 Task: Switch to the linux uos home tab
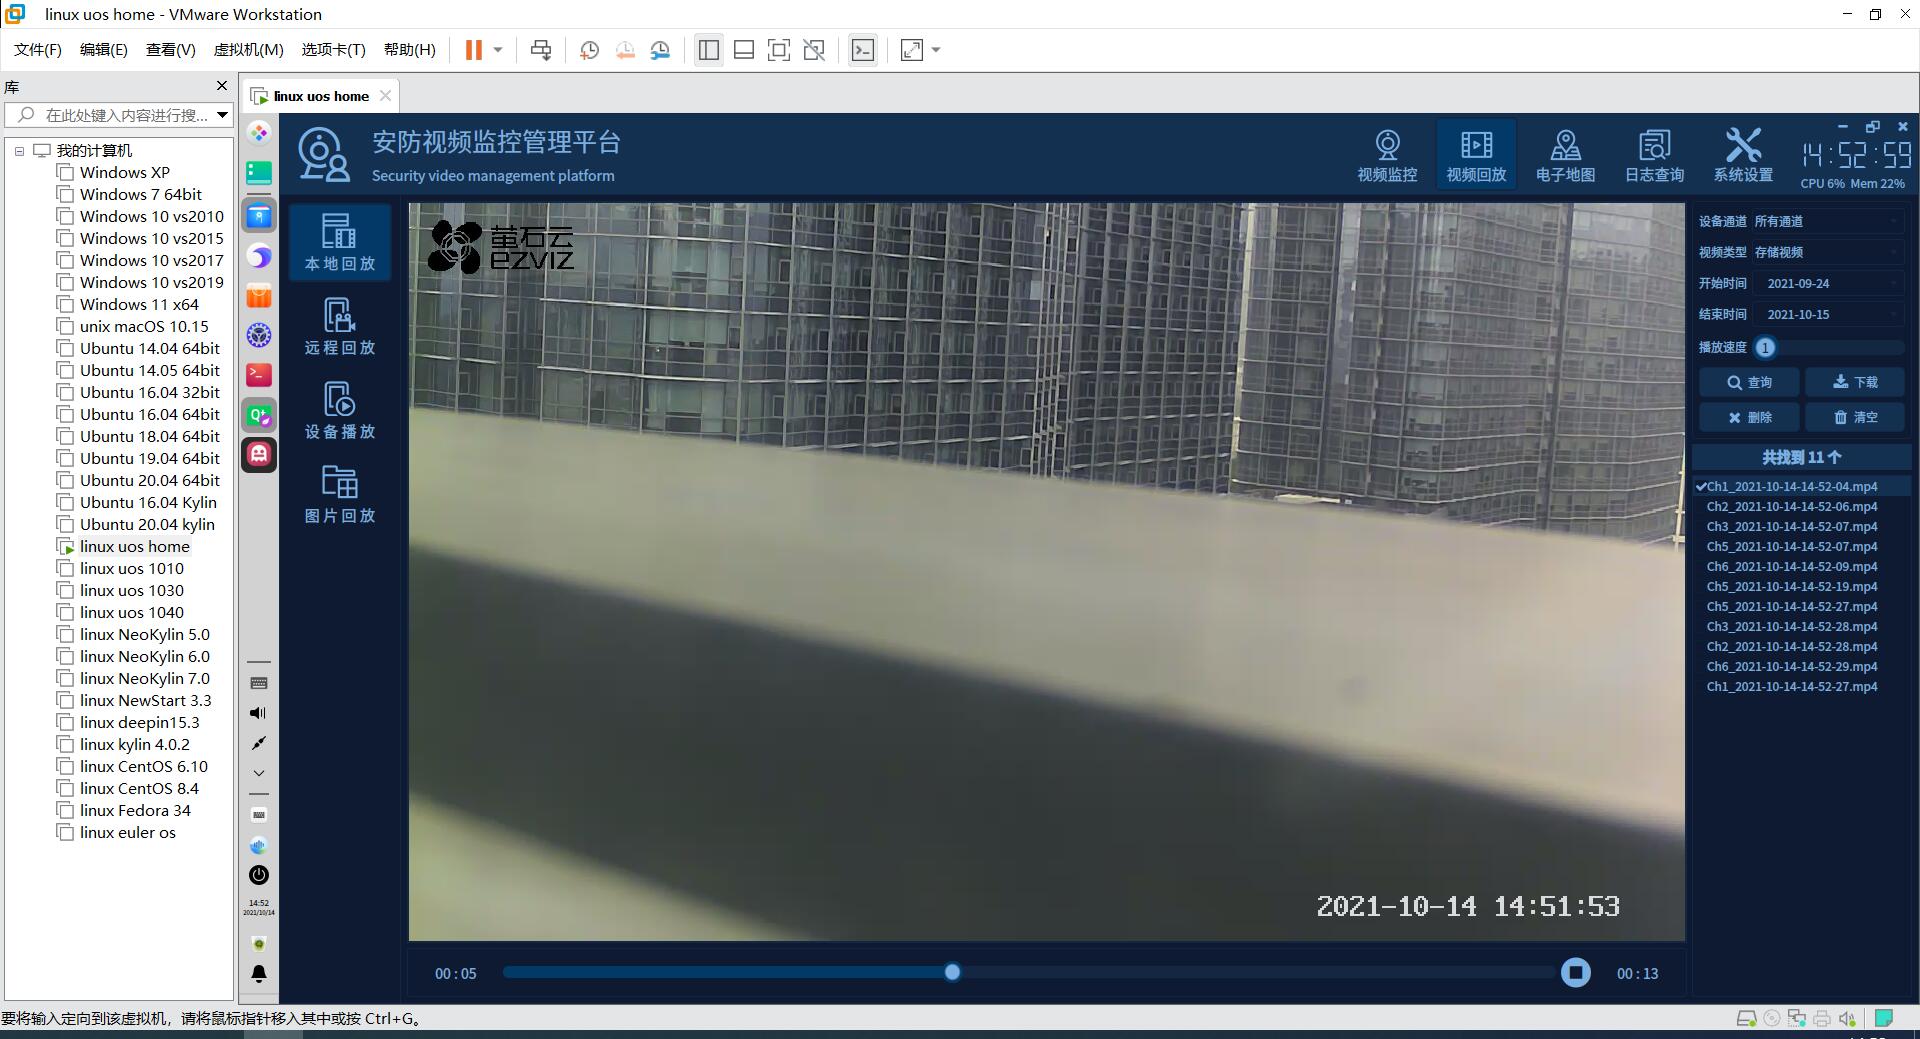(321, 96)
